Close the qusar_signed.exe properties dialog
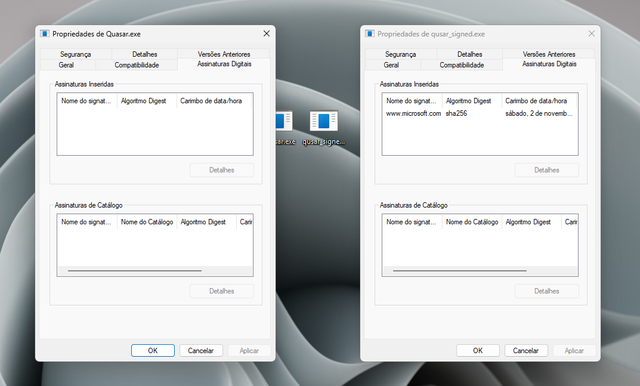640x386 pixels. pos(591,33)
